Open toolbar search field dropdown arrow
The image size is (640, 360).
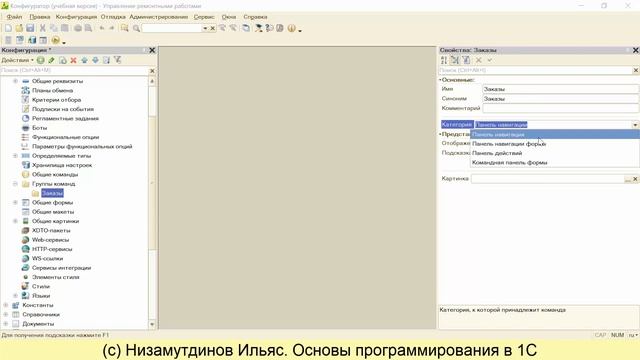[x=205, y=28]
